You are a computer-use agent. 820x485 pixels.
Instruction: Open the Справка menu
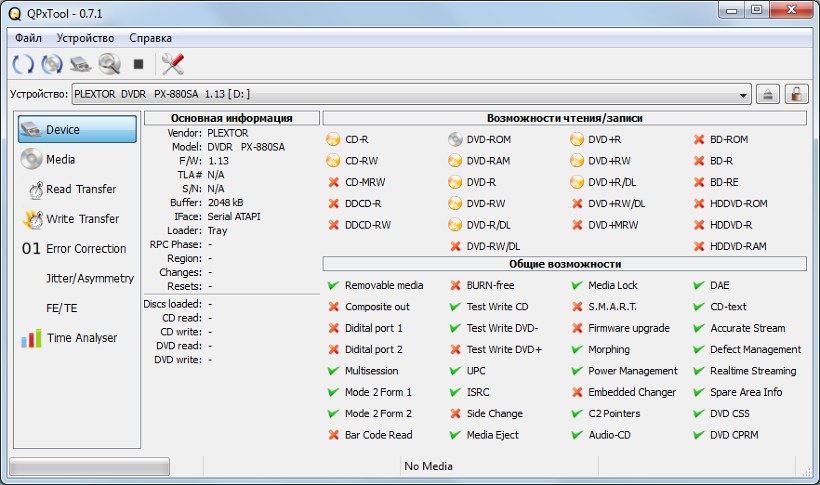point(151,38)
